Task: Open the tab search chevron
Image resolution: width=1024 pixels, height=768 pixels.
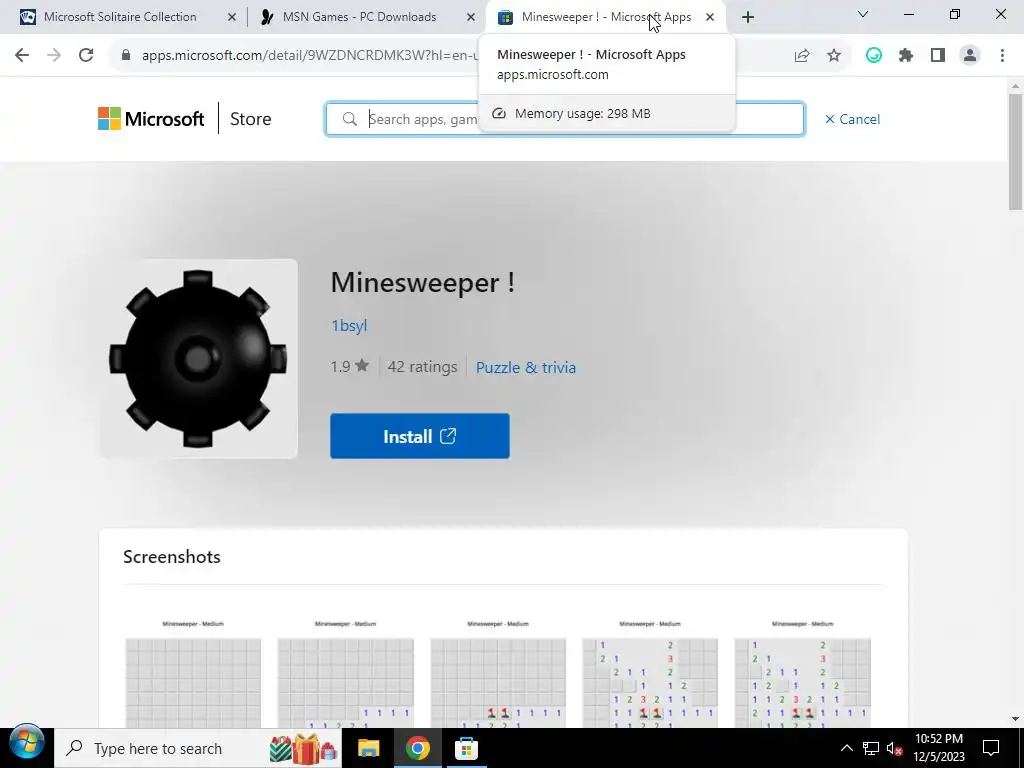Action: click(x=863, y=14)
